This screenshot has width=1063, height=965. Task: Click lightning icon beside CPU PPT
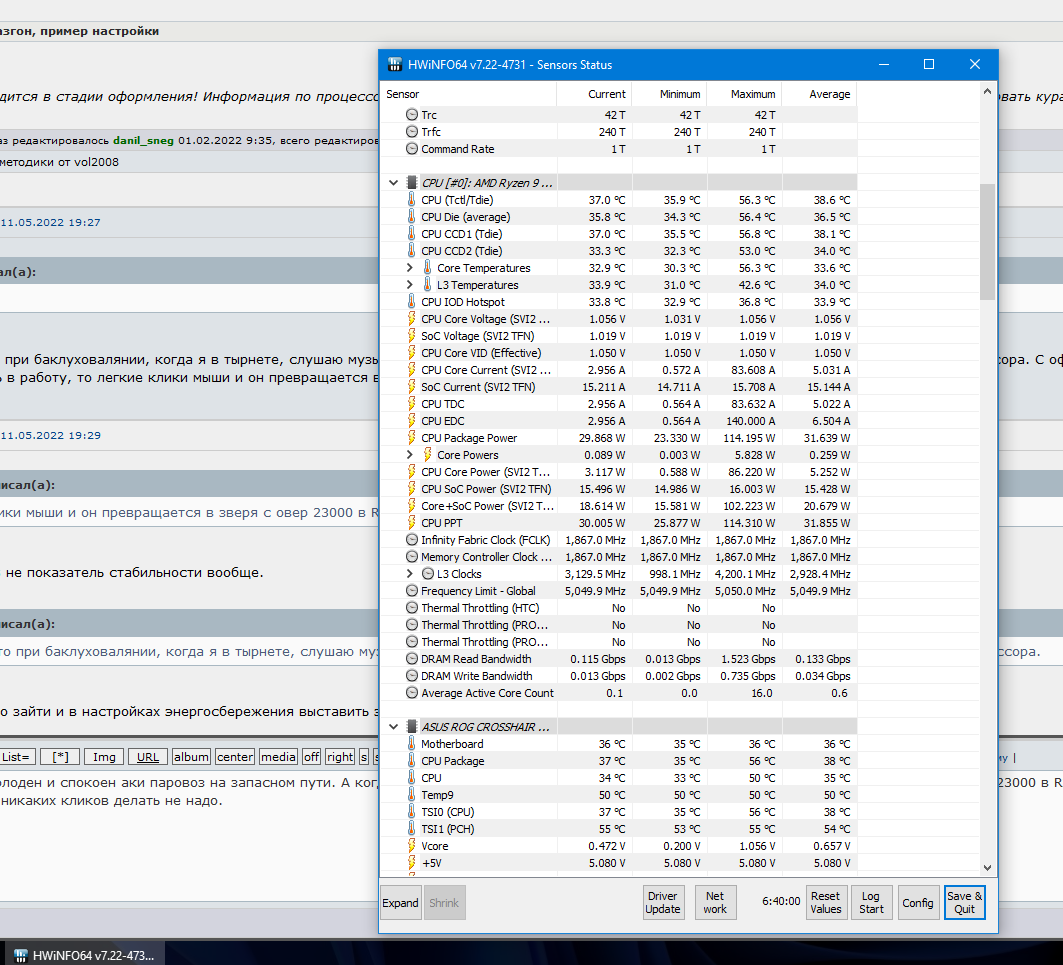pos(412,523)
